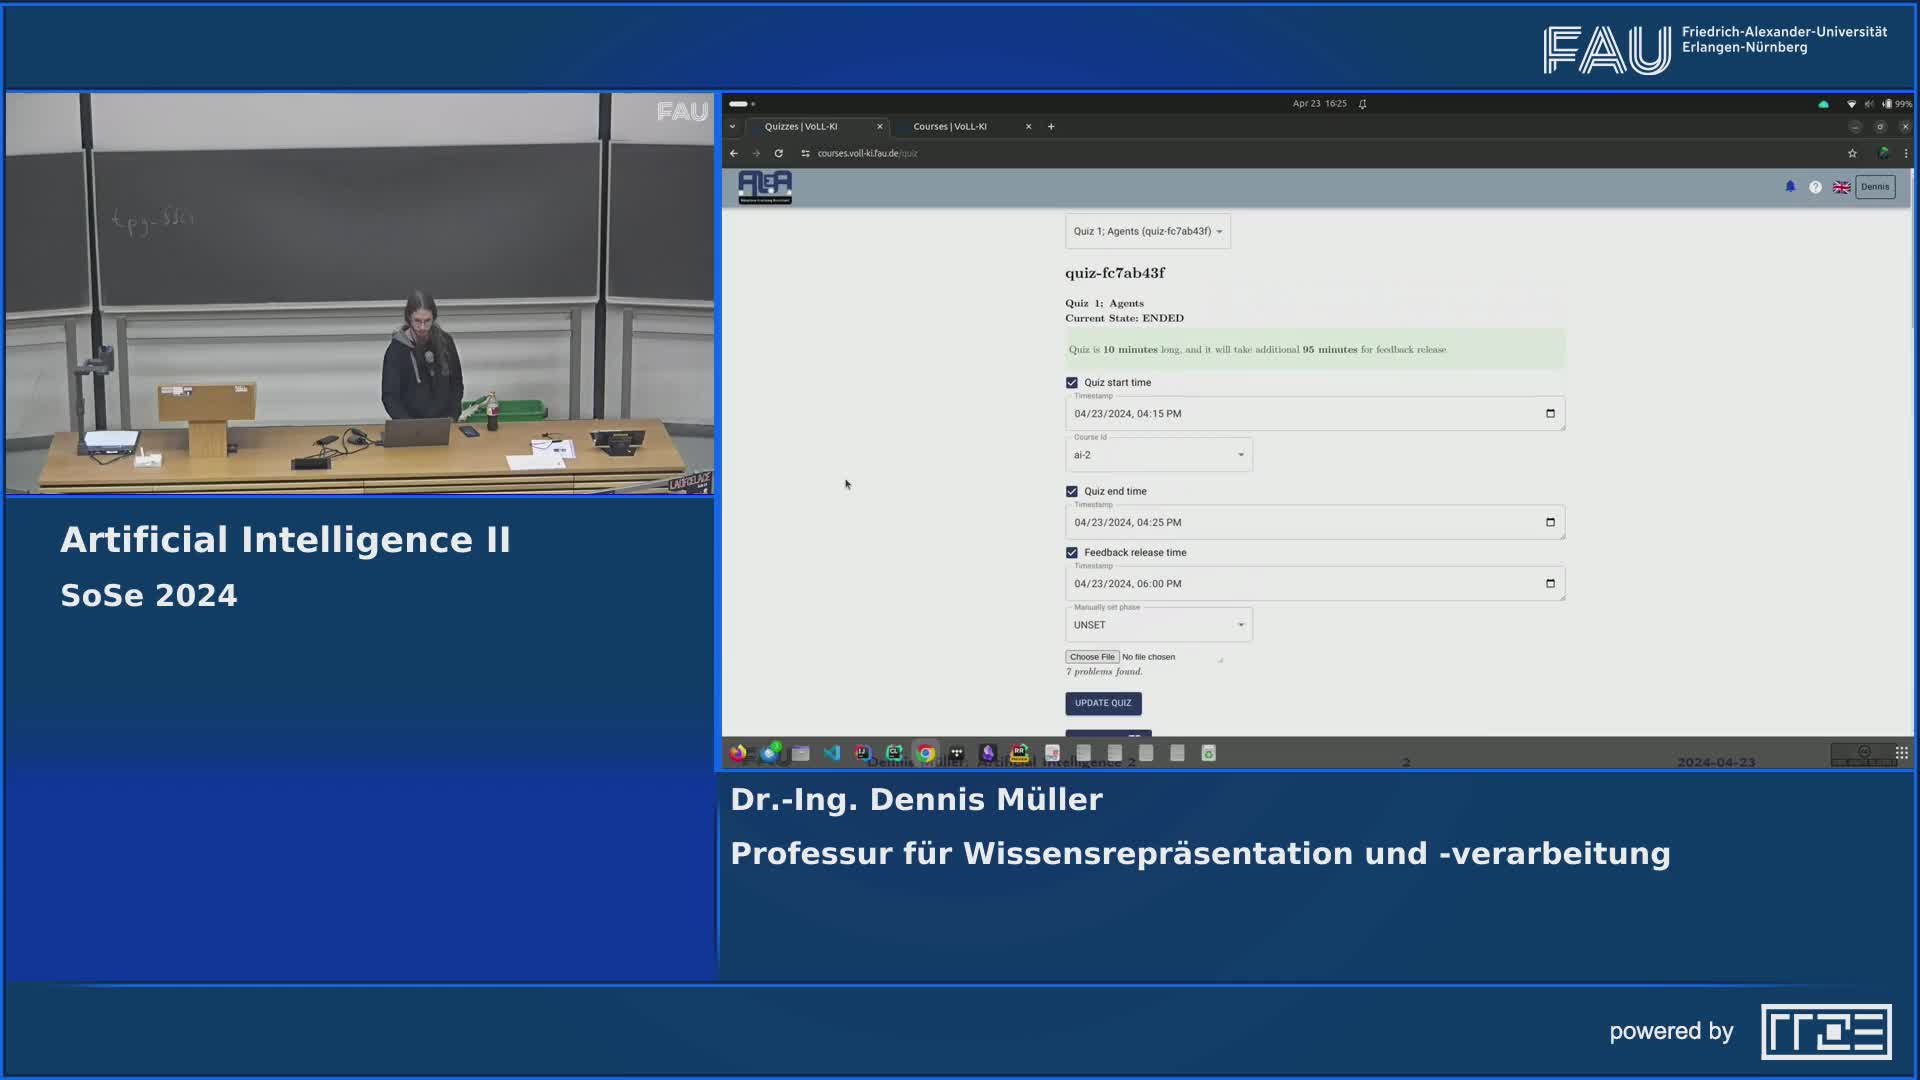Image resolution: width=1920 pixels, height=1080 pixels.
Task: Click the Choose File button
Action: click(1091, 656)
